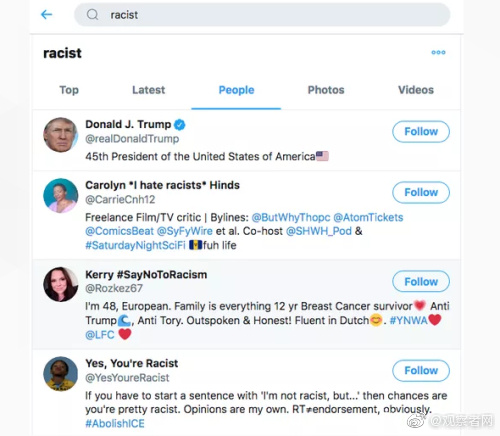The image size is (500, 436).
Task: Switch to the Top tab
Action: click(x=69, y=90)
